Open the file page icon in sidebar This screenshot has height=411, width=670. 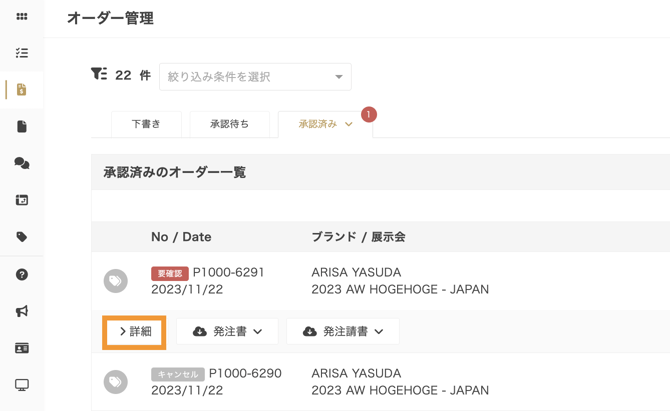(22, 127)
